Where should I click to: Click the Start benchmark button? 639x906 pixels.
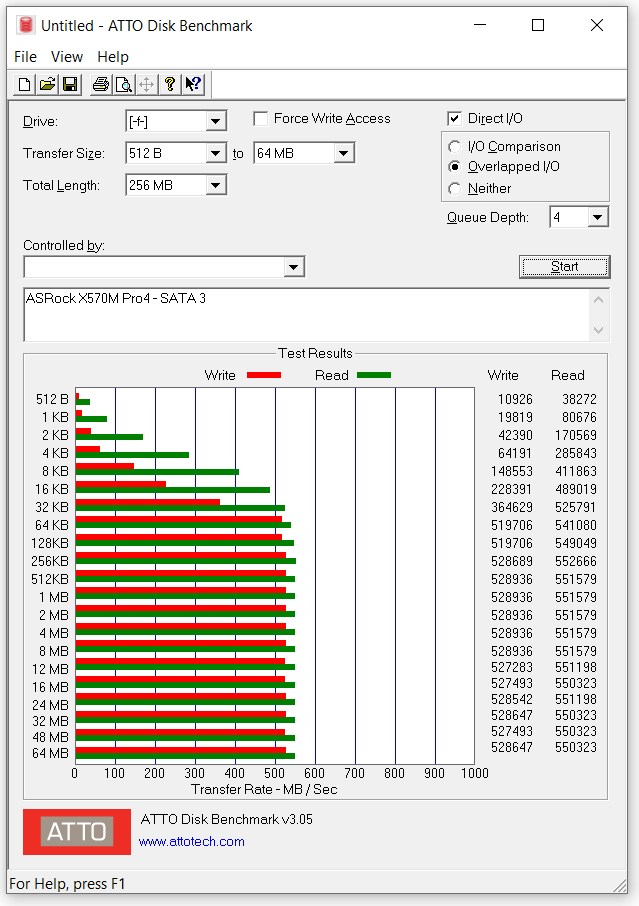(564, 267)
